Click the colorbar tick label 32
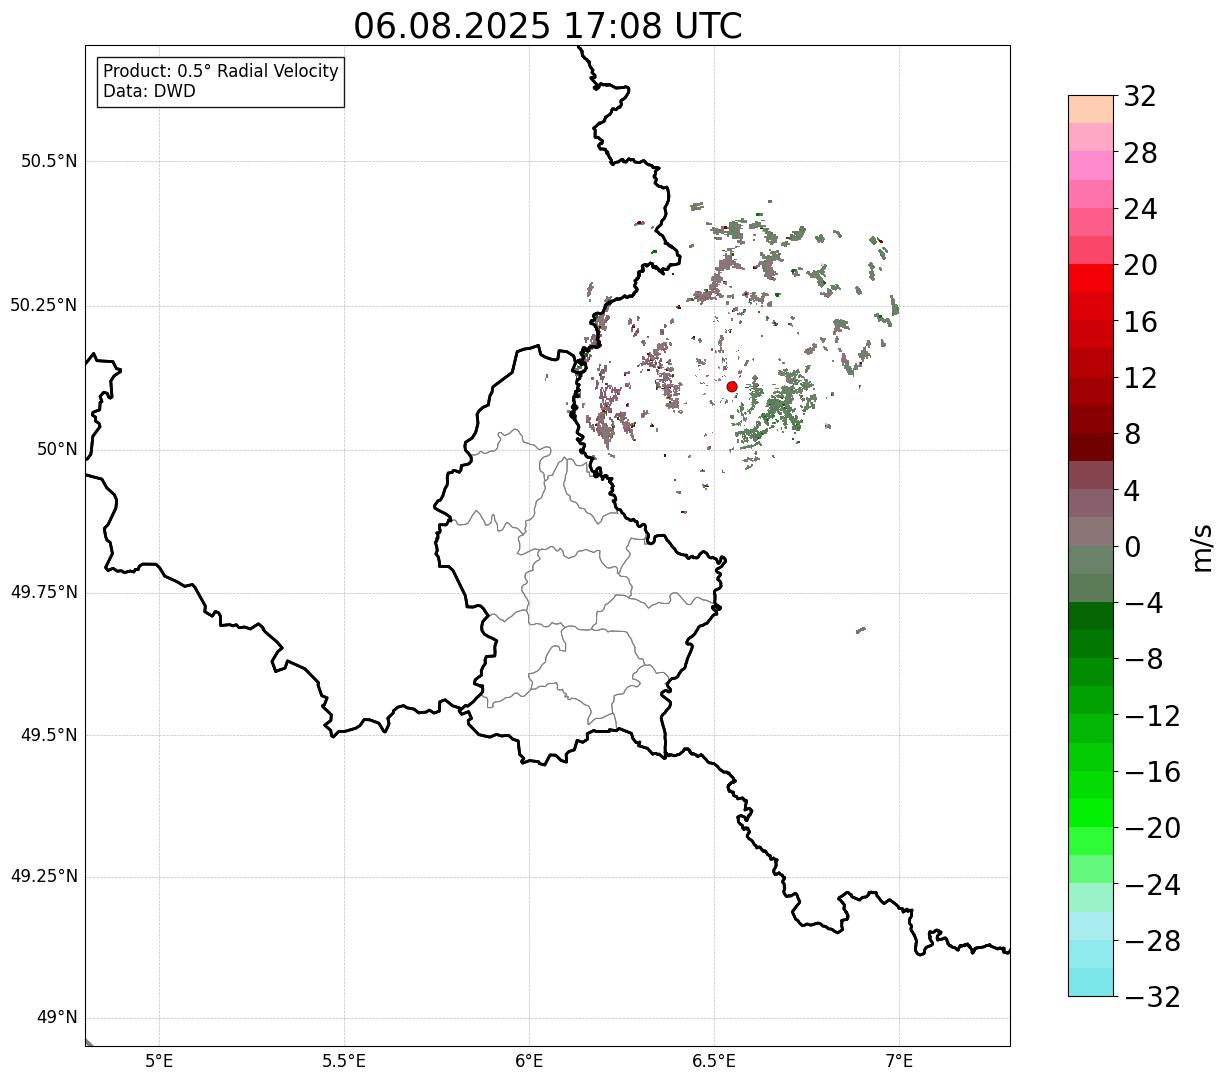 [1140, 97]
